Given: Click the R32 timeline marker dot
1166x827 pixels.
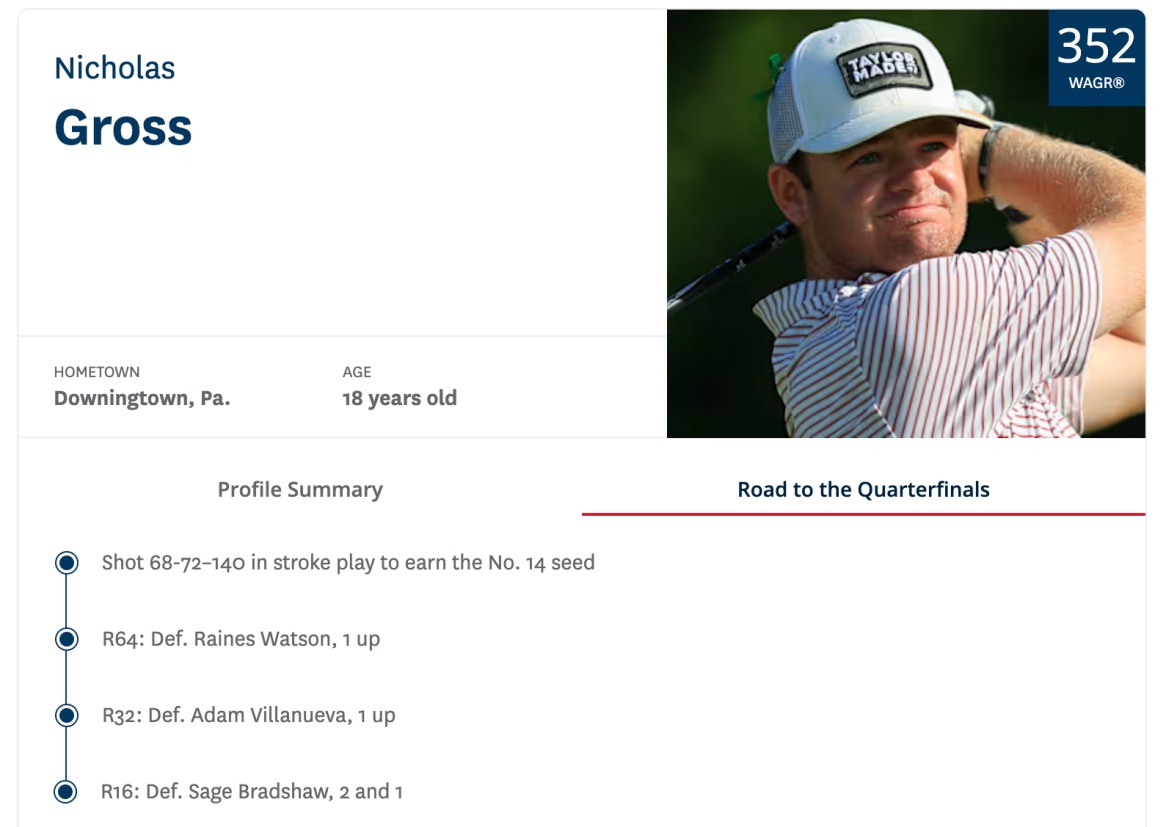Looking at the screenshot, I should tap(66, 716).
